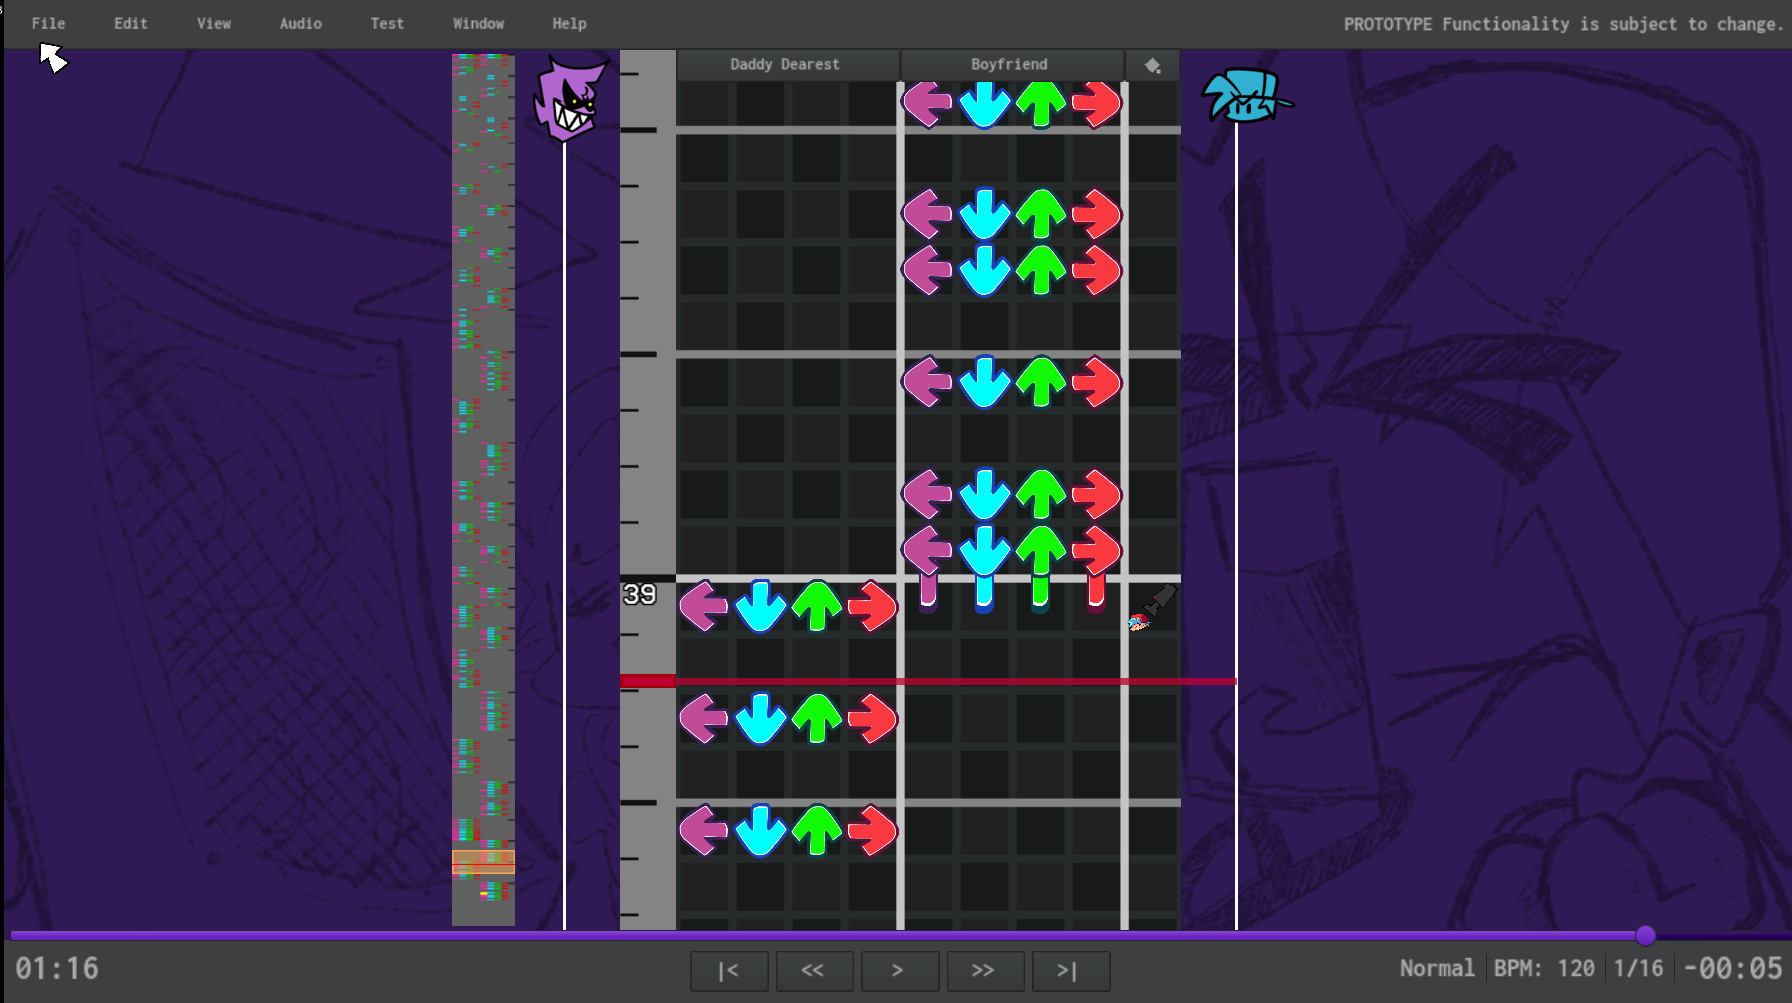Click the 01:16 elapsed time display
Viewport: 1792px width, 1003px height.
(x=57, y=968)
